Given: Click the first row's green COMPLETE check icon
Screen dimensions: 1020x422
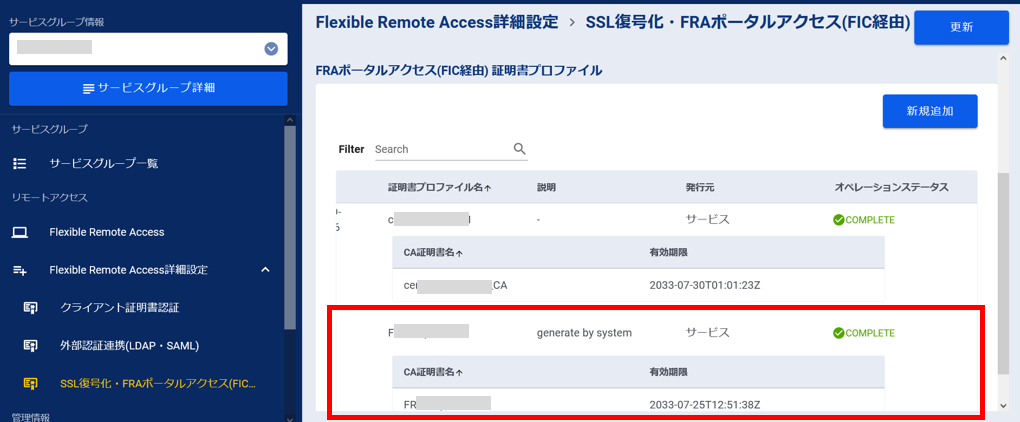Looking at the screenshot, I should [x=839, y=220].
